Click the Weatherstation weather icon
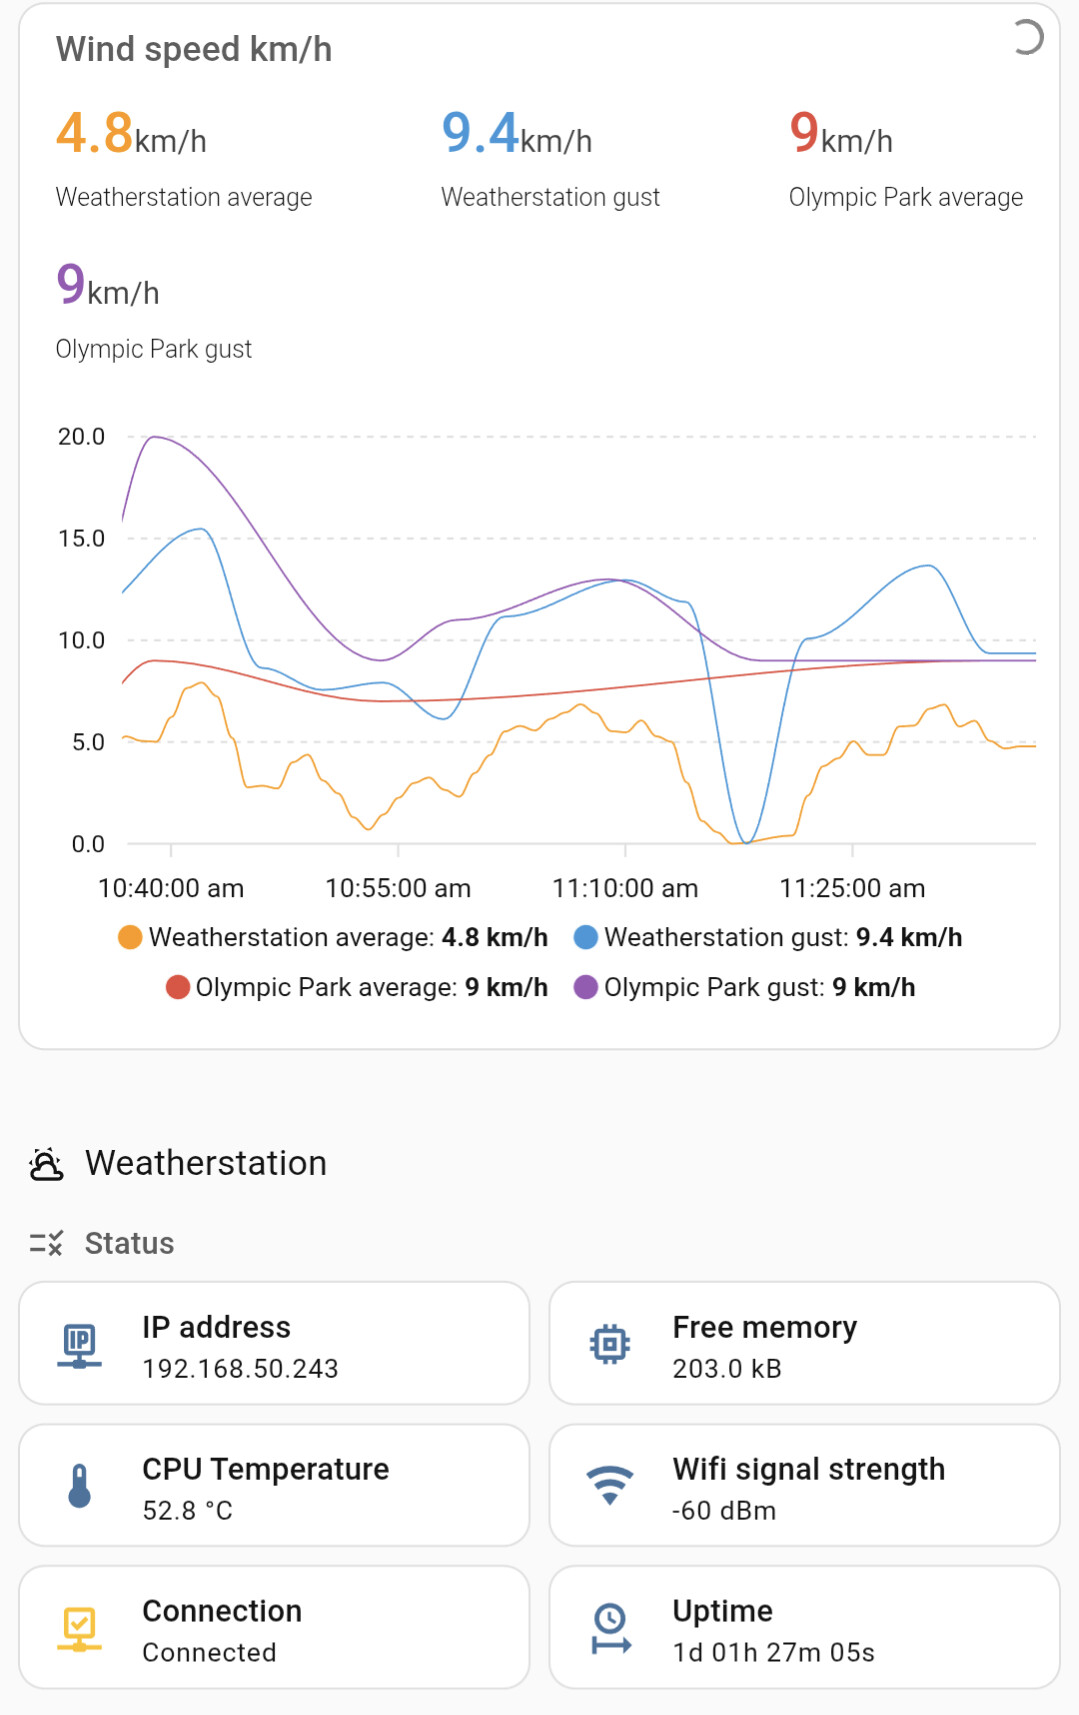The image size is (1079, 1715). [46, 1164]
